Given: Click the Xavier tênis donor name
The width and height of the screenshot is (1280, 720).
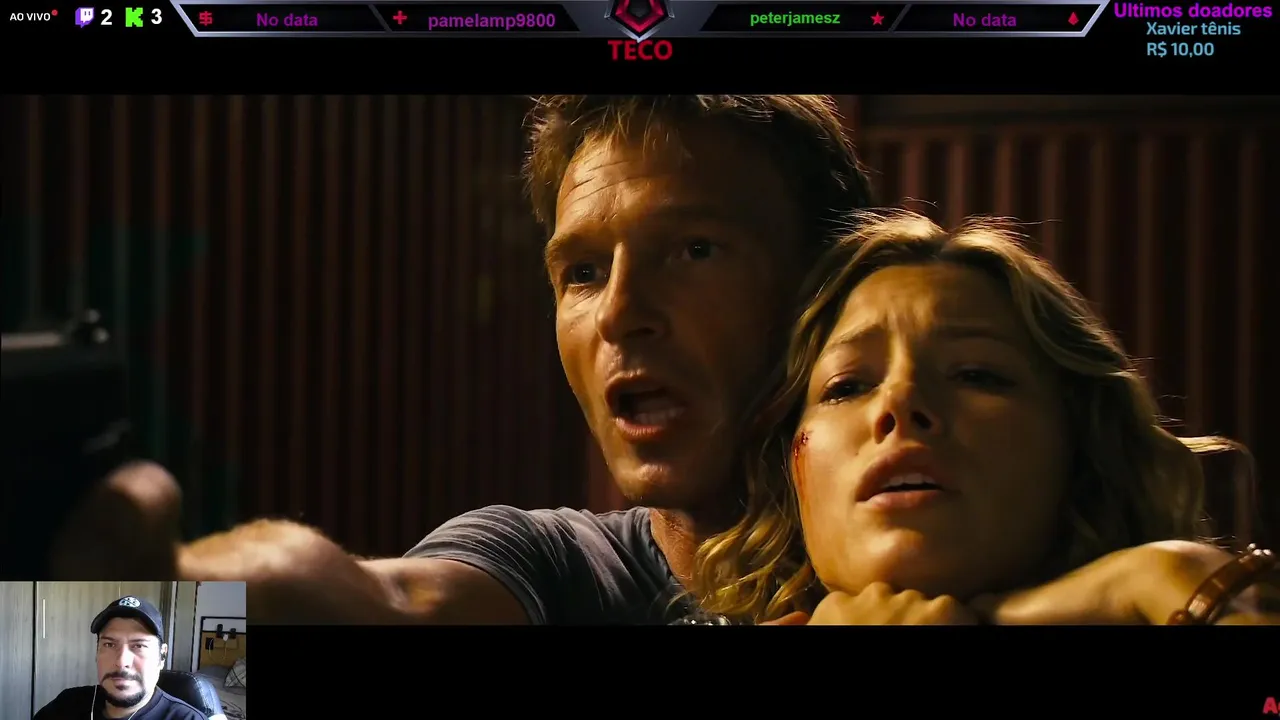Looking at the screenshot, I should pyautogui.click(x=1193, y=29).
